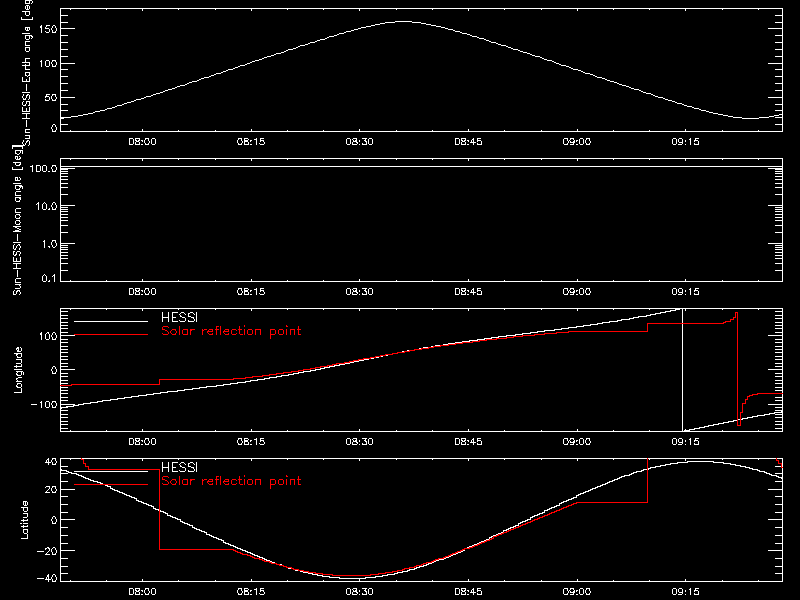Click the 150 tick on Earth angle plot
The width and height of the screenshot is (800, 600).
(x=47, y=29)
